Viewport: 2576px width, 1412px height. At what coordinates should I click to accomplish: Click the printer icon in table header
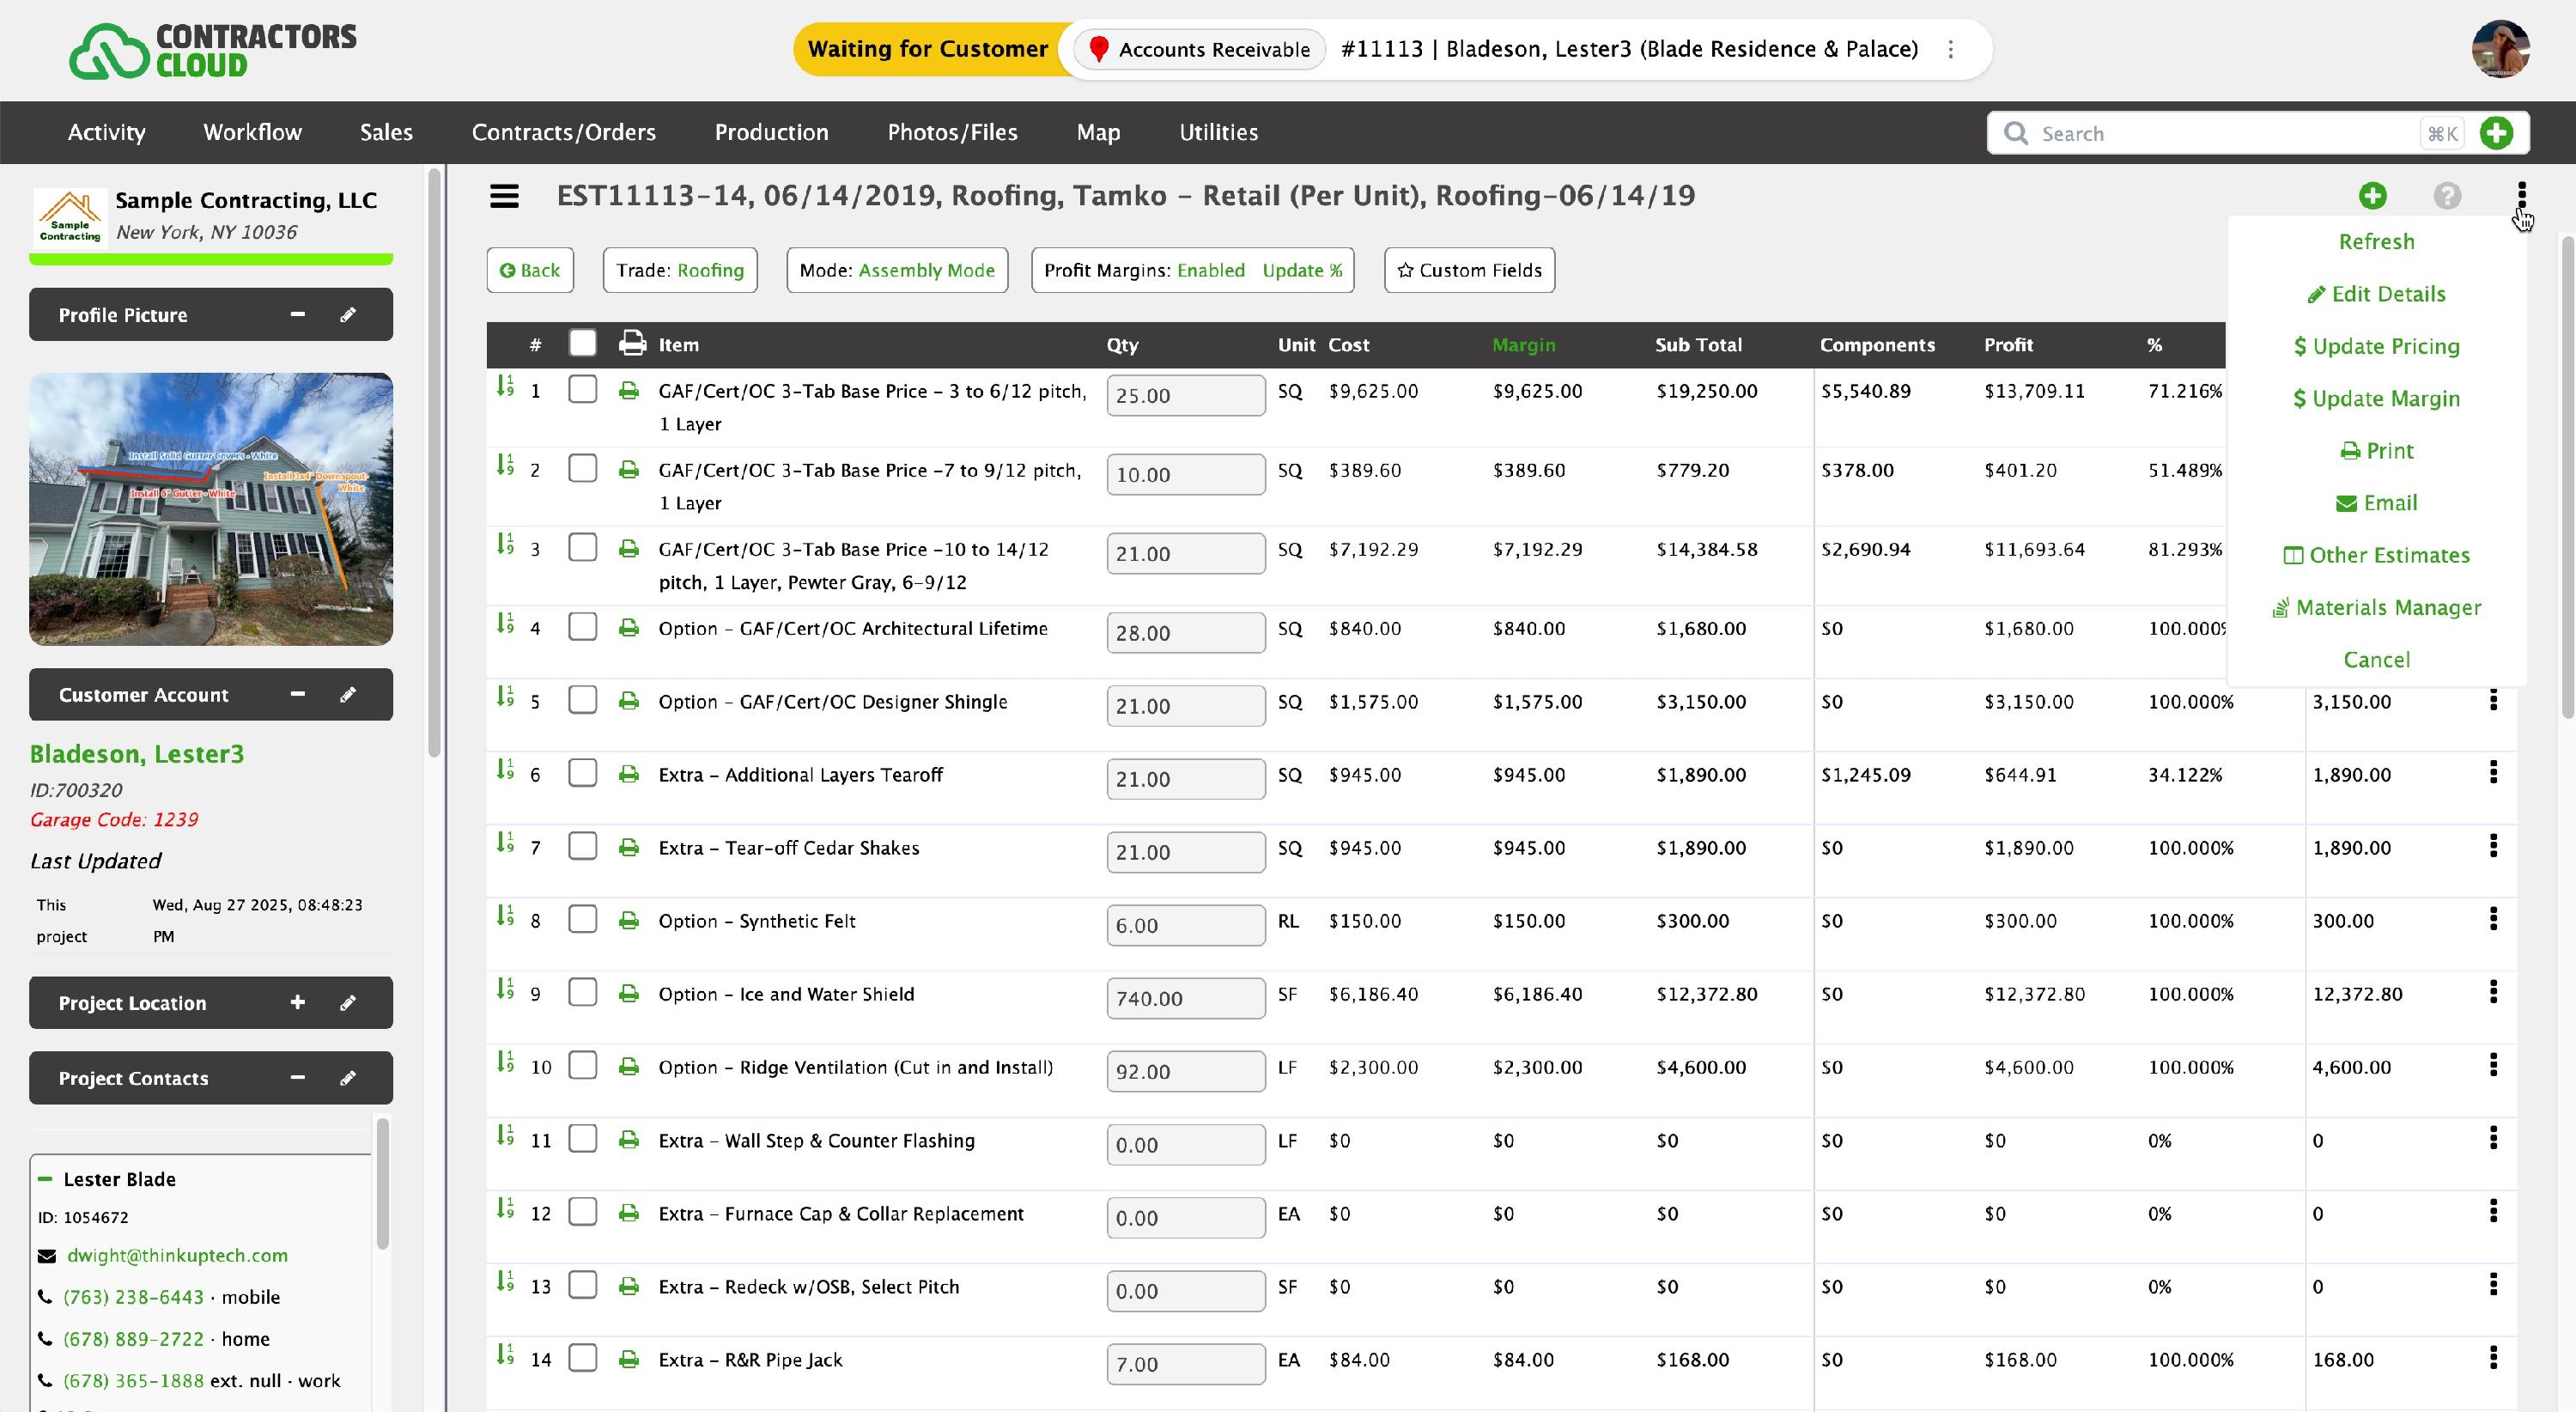[x=632, y=343]
